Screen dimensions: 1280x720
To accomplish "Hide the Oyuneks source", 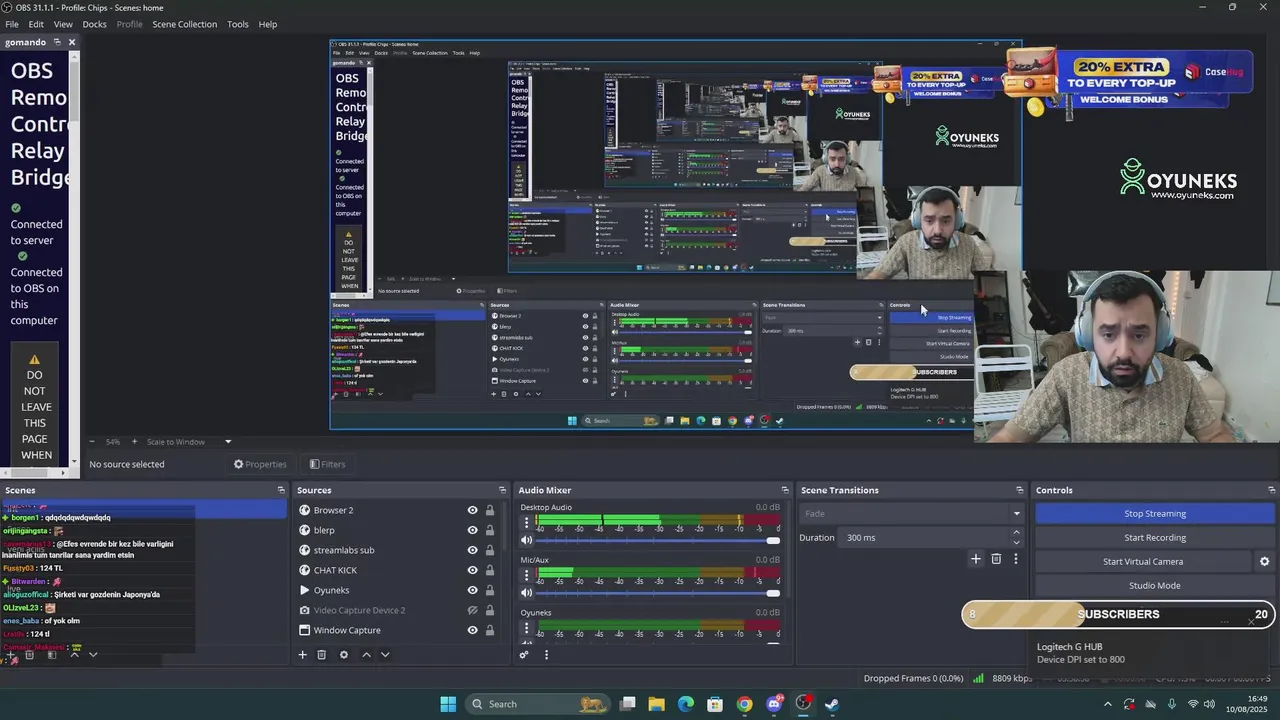I will pos(472,590).
